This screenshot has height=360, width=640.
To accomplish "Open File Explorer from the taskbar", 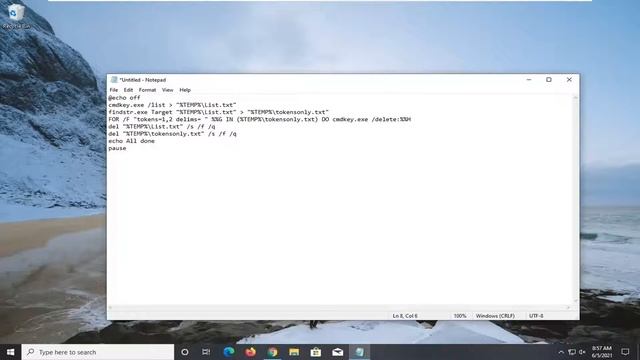I will [294, 352].
